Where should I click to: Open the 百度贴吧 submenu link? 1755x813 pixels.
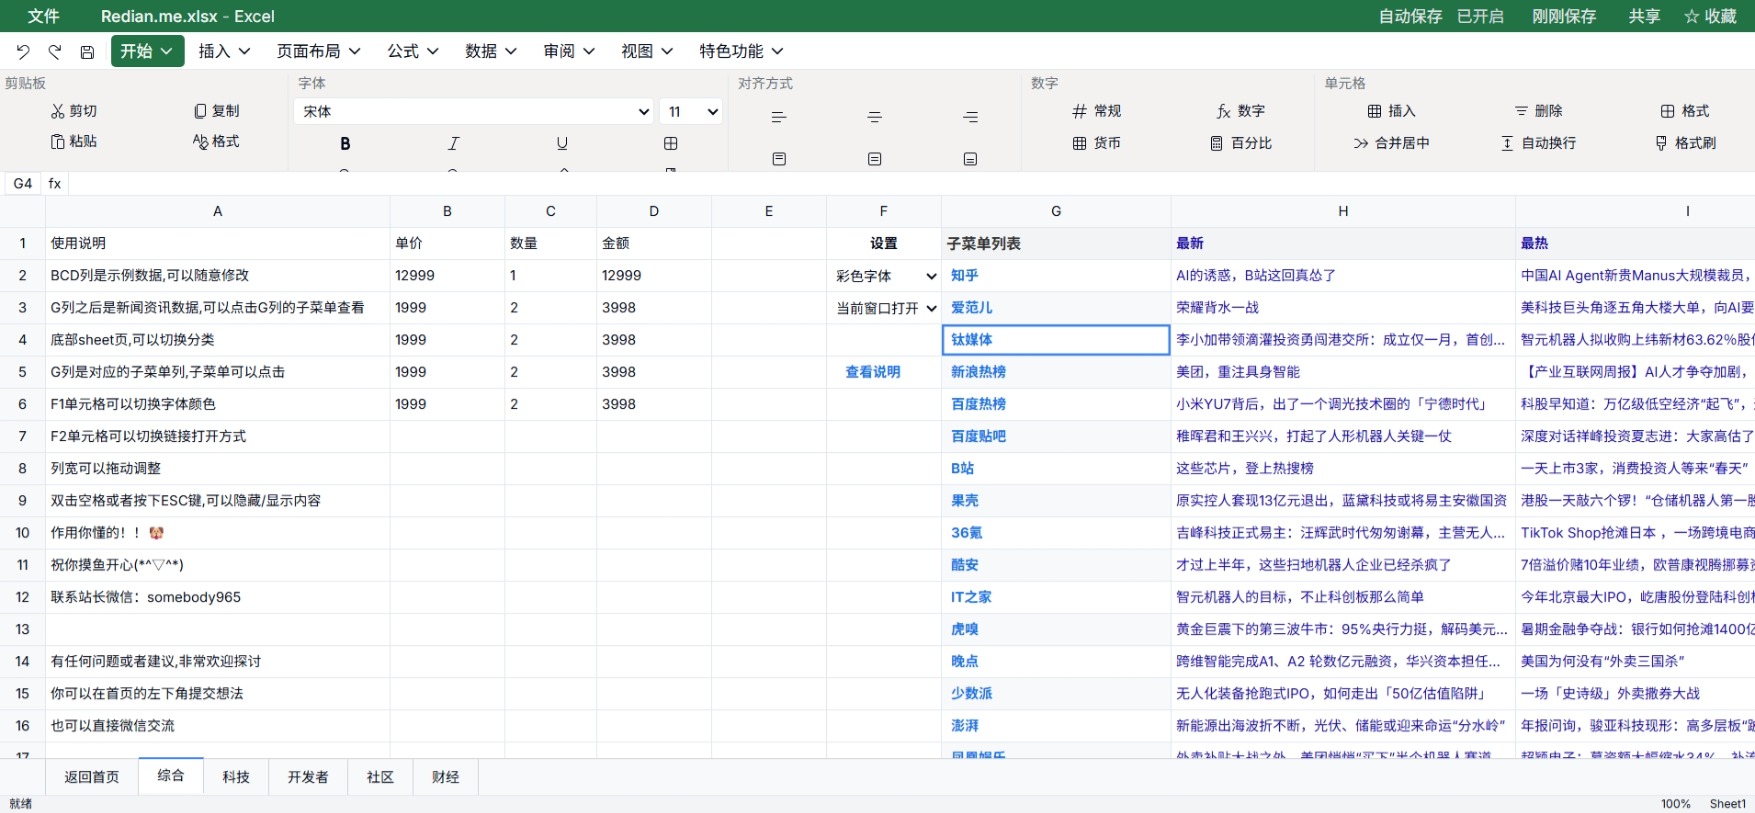(978, 436)
